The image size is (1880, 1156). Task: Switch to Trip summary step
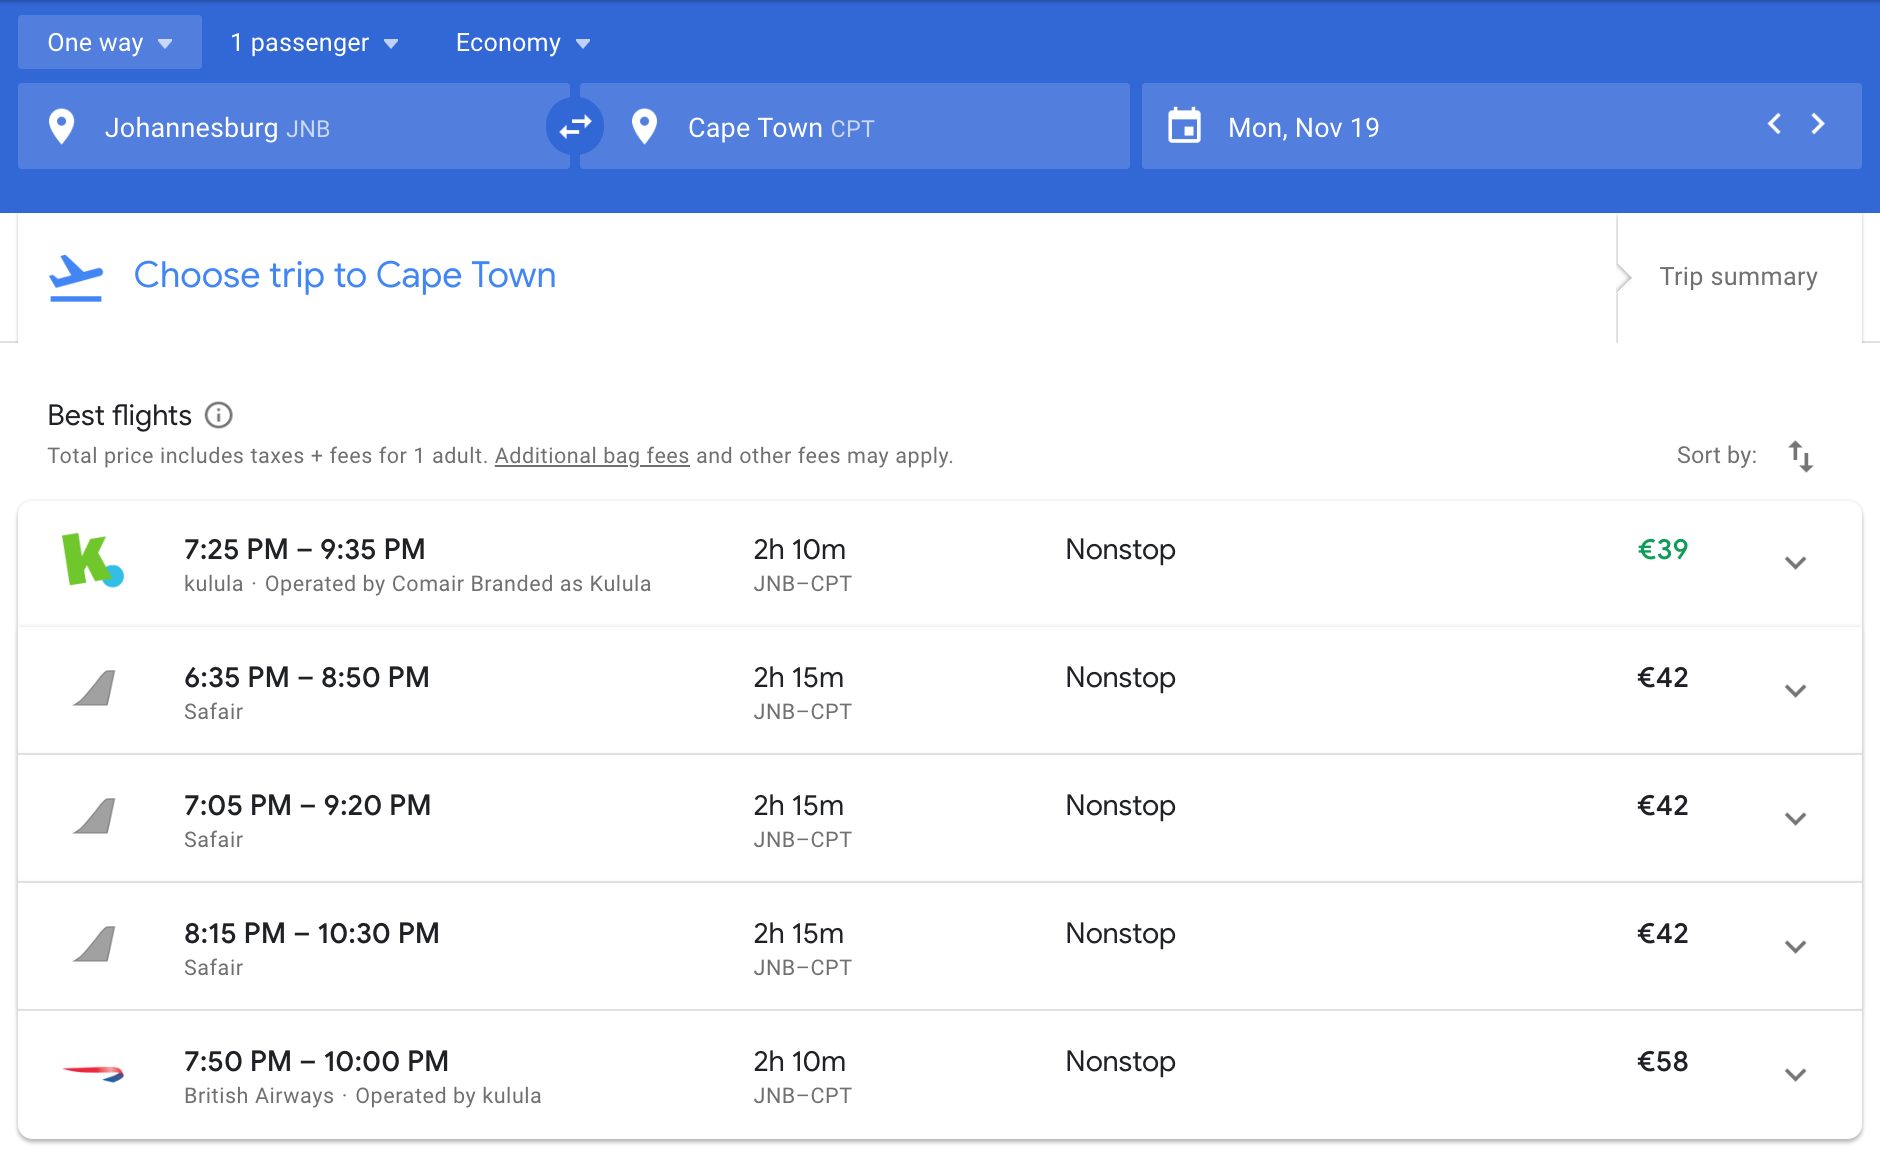click(1738, 277)
